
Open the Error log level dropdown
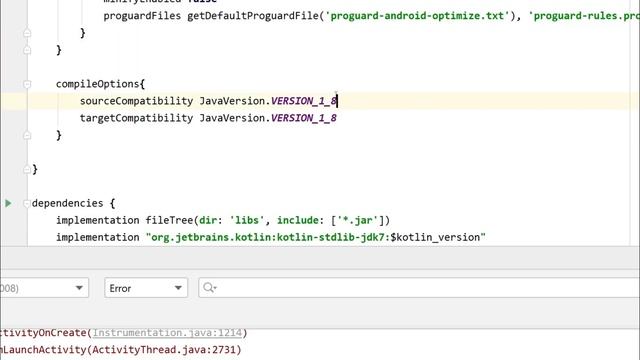coord(146,288)
